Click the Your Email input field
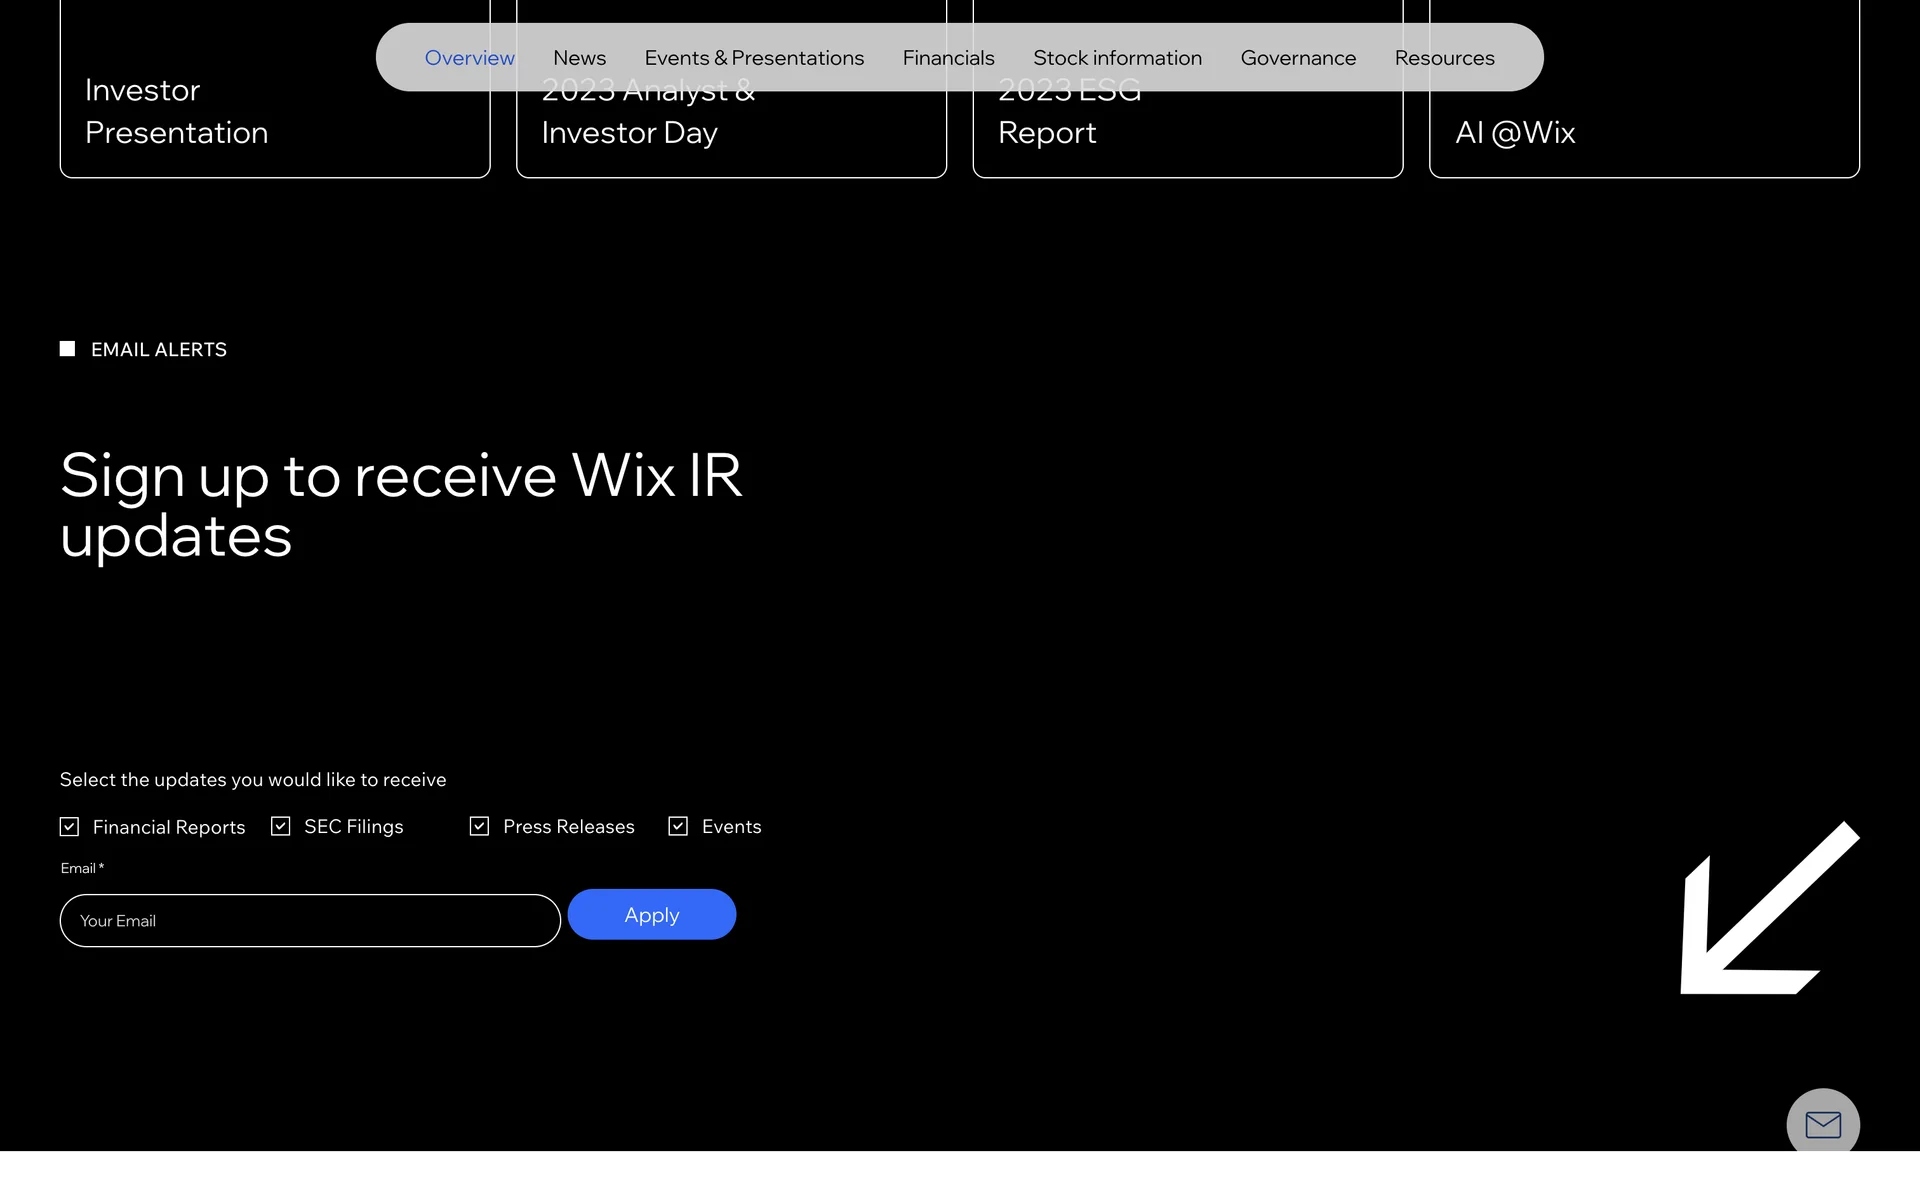Viewport: 1920px width, 1200px height. (310, 921)
